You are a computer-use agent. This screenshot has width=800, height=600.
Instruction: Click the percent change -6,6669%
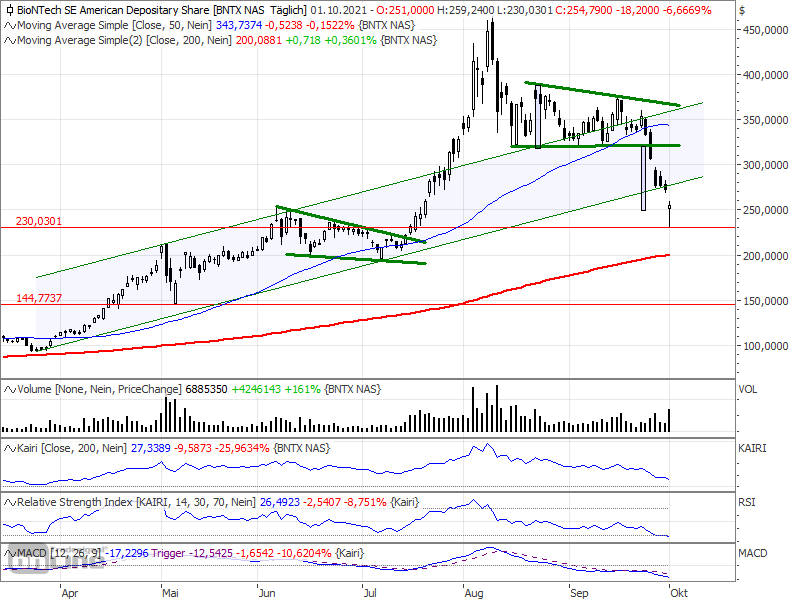pos(687,10)
